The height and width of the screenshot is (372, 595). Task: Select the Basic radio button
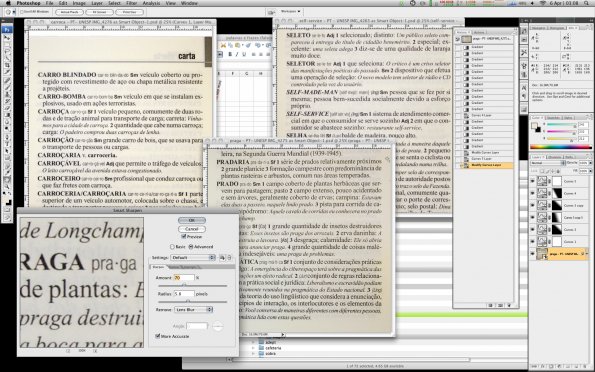point(172,247)
